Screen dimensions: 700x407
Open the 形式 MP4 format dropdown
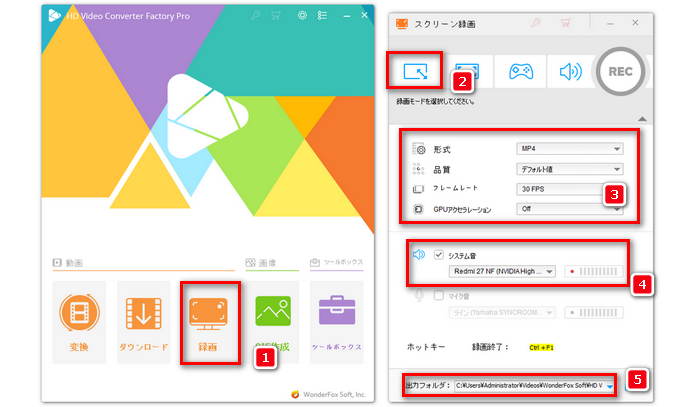tap(570, 149)
